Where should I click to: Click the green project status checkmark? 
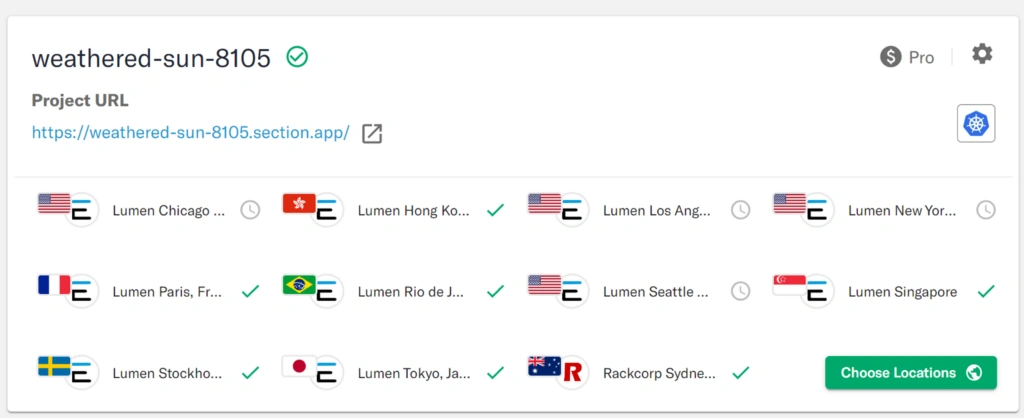click(x=297, y=57)
